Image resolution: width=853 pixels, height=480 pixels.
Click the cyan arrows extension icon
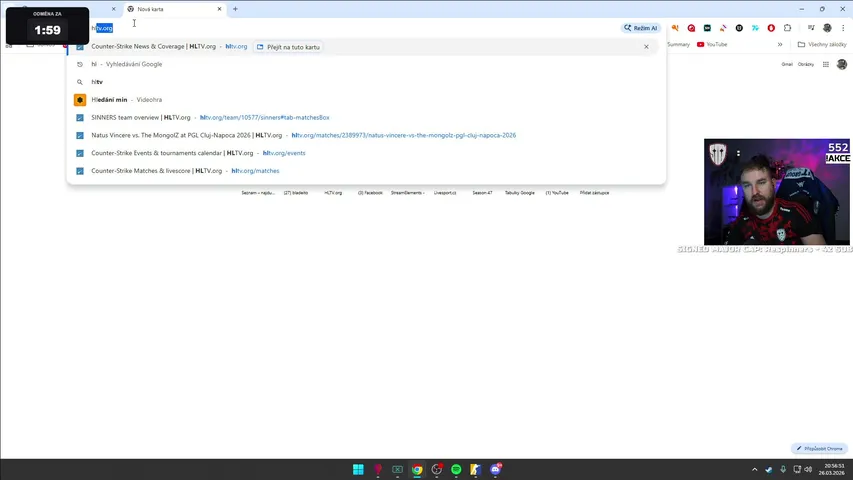755,28
